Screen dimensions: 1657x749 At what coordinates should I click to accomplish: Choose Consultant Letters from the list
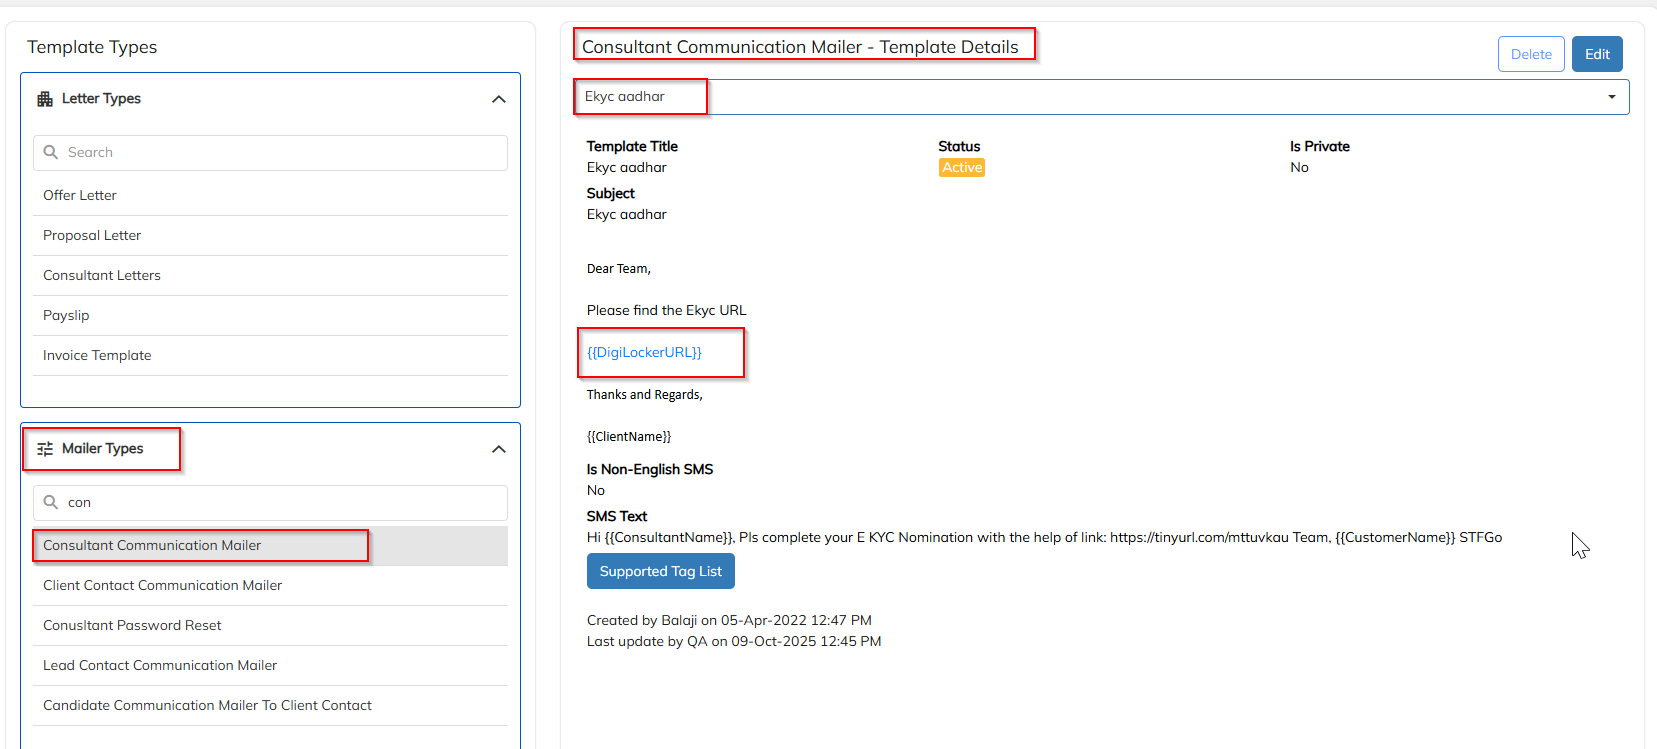270,275
